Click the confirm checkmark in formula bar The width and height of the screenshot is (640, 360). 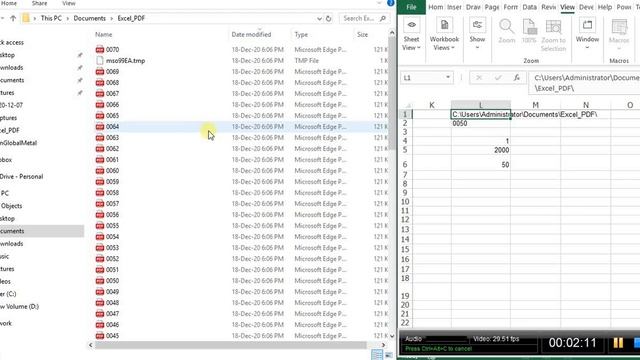(498, 78)
